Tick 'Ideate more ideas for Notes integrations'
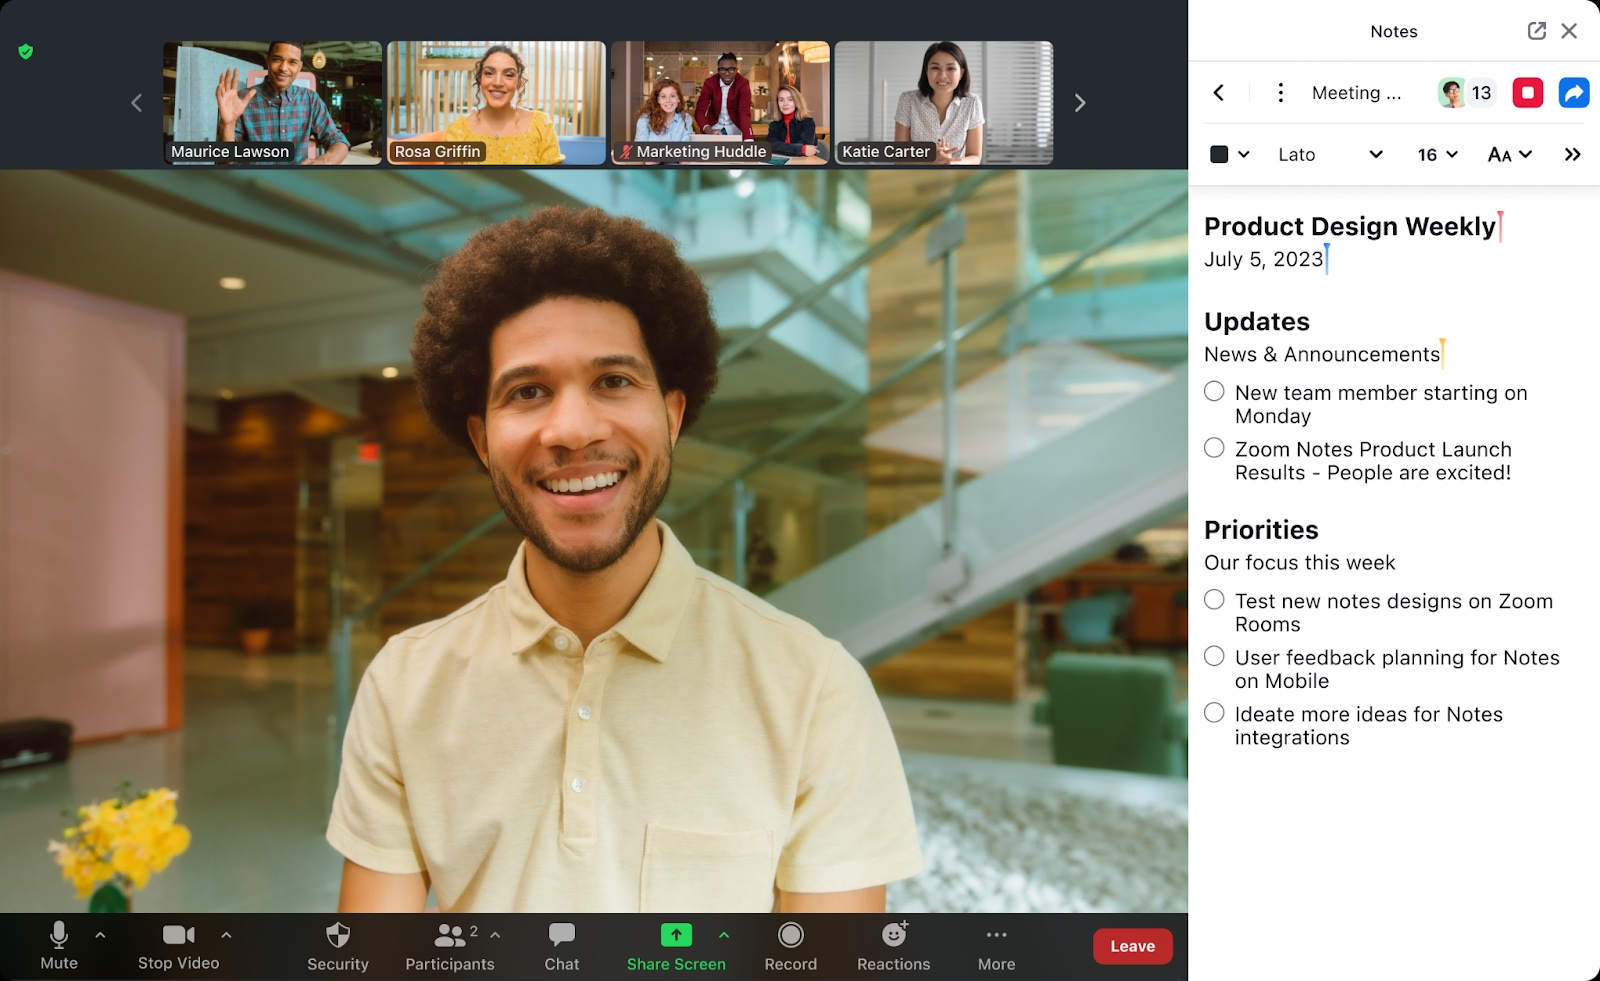Image resolution: width=1600 pixels, height=981 pixels. 1214,712
